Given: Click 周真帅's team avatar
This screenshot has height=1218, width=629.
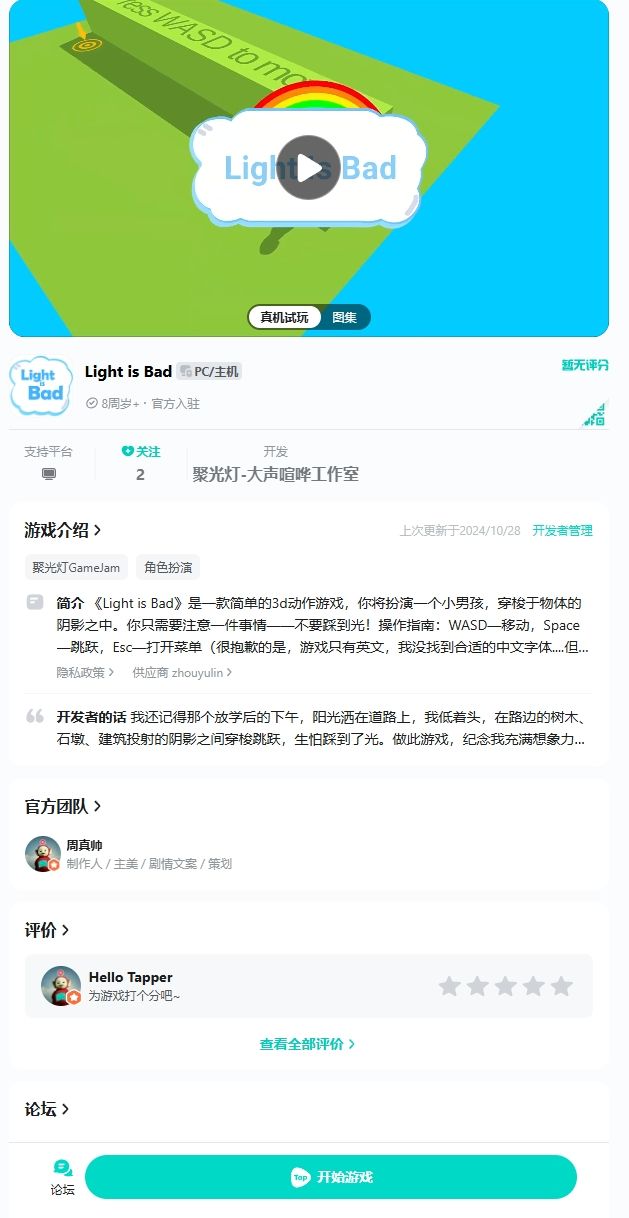Looking at the screenshot, I should pyautogui.click(x=43, y=854).
